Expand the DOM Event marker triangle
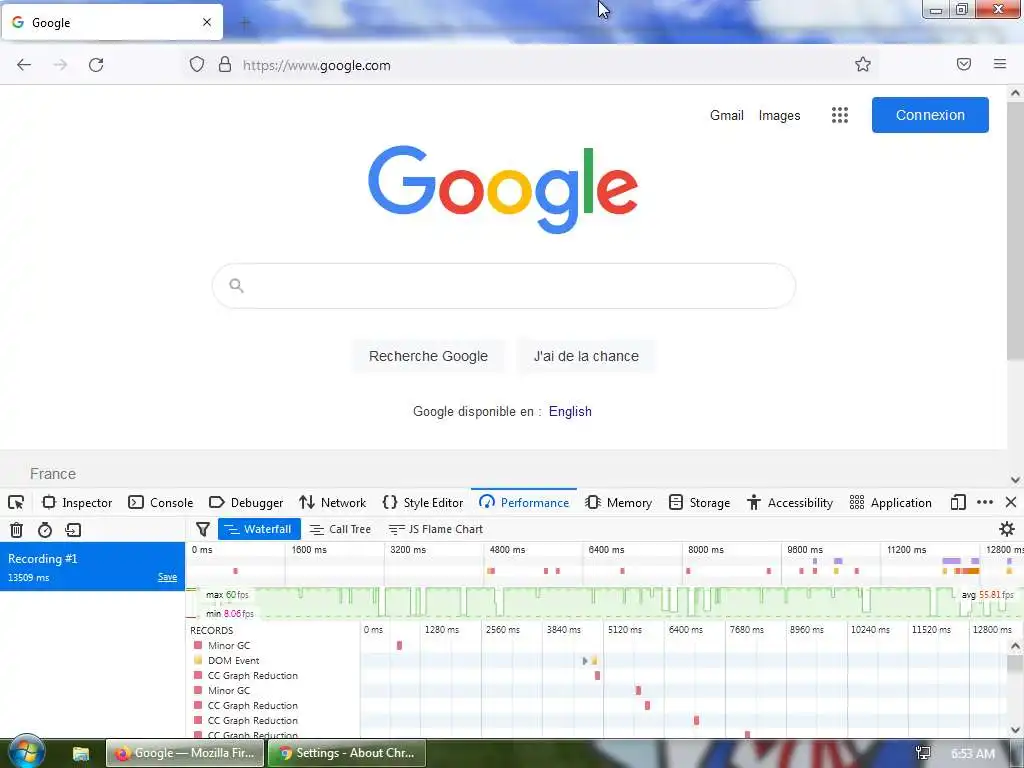Viewport: 1024px width, 768px height. 585,661
